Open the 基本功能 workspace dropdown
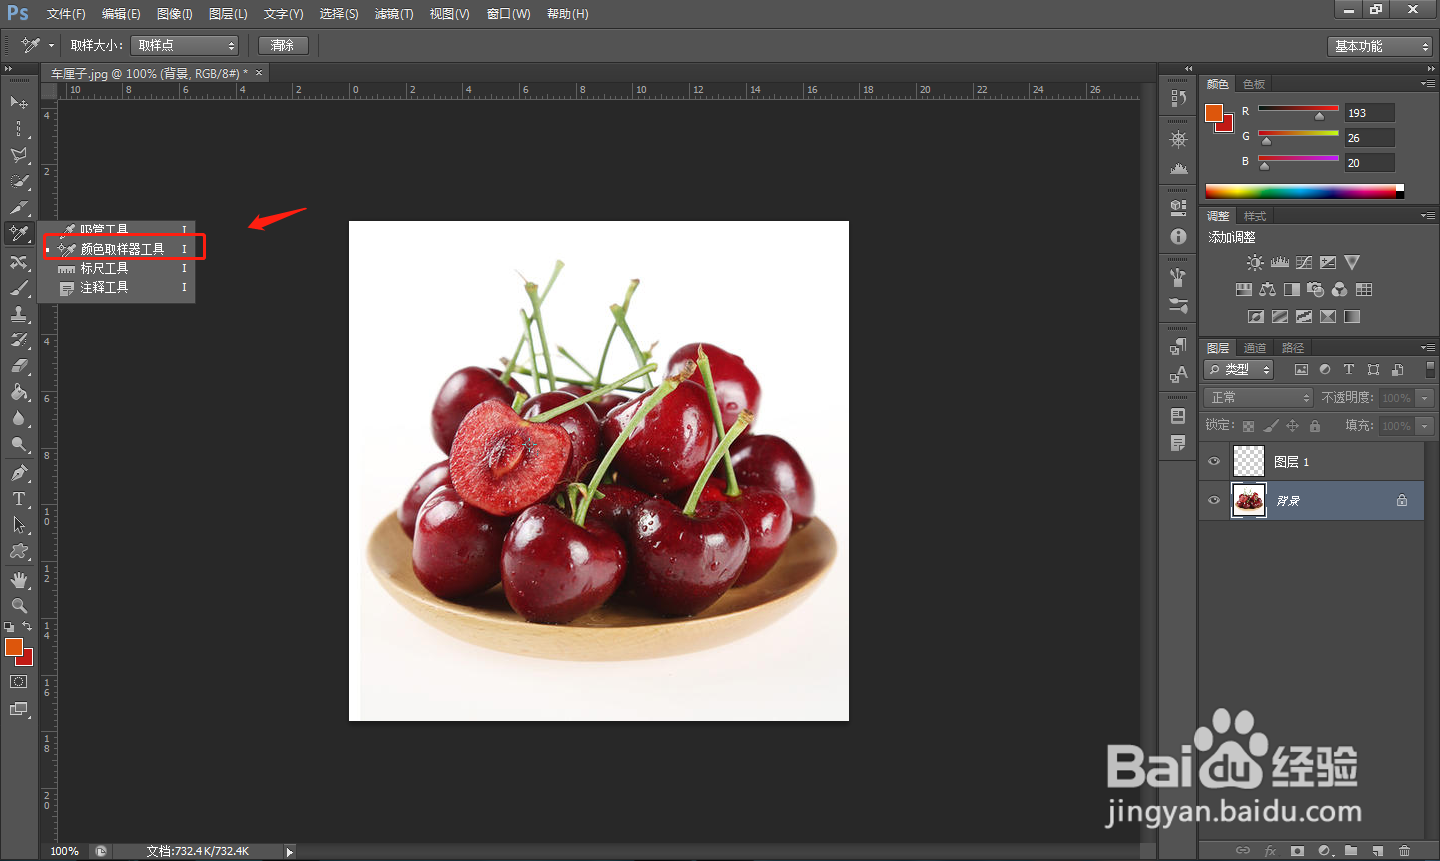Viewport: 1440px width, 861px height. (1379, 46)
